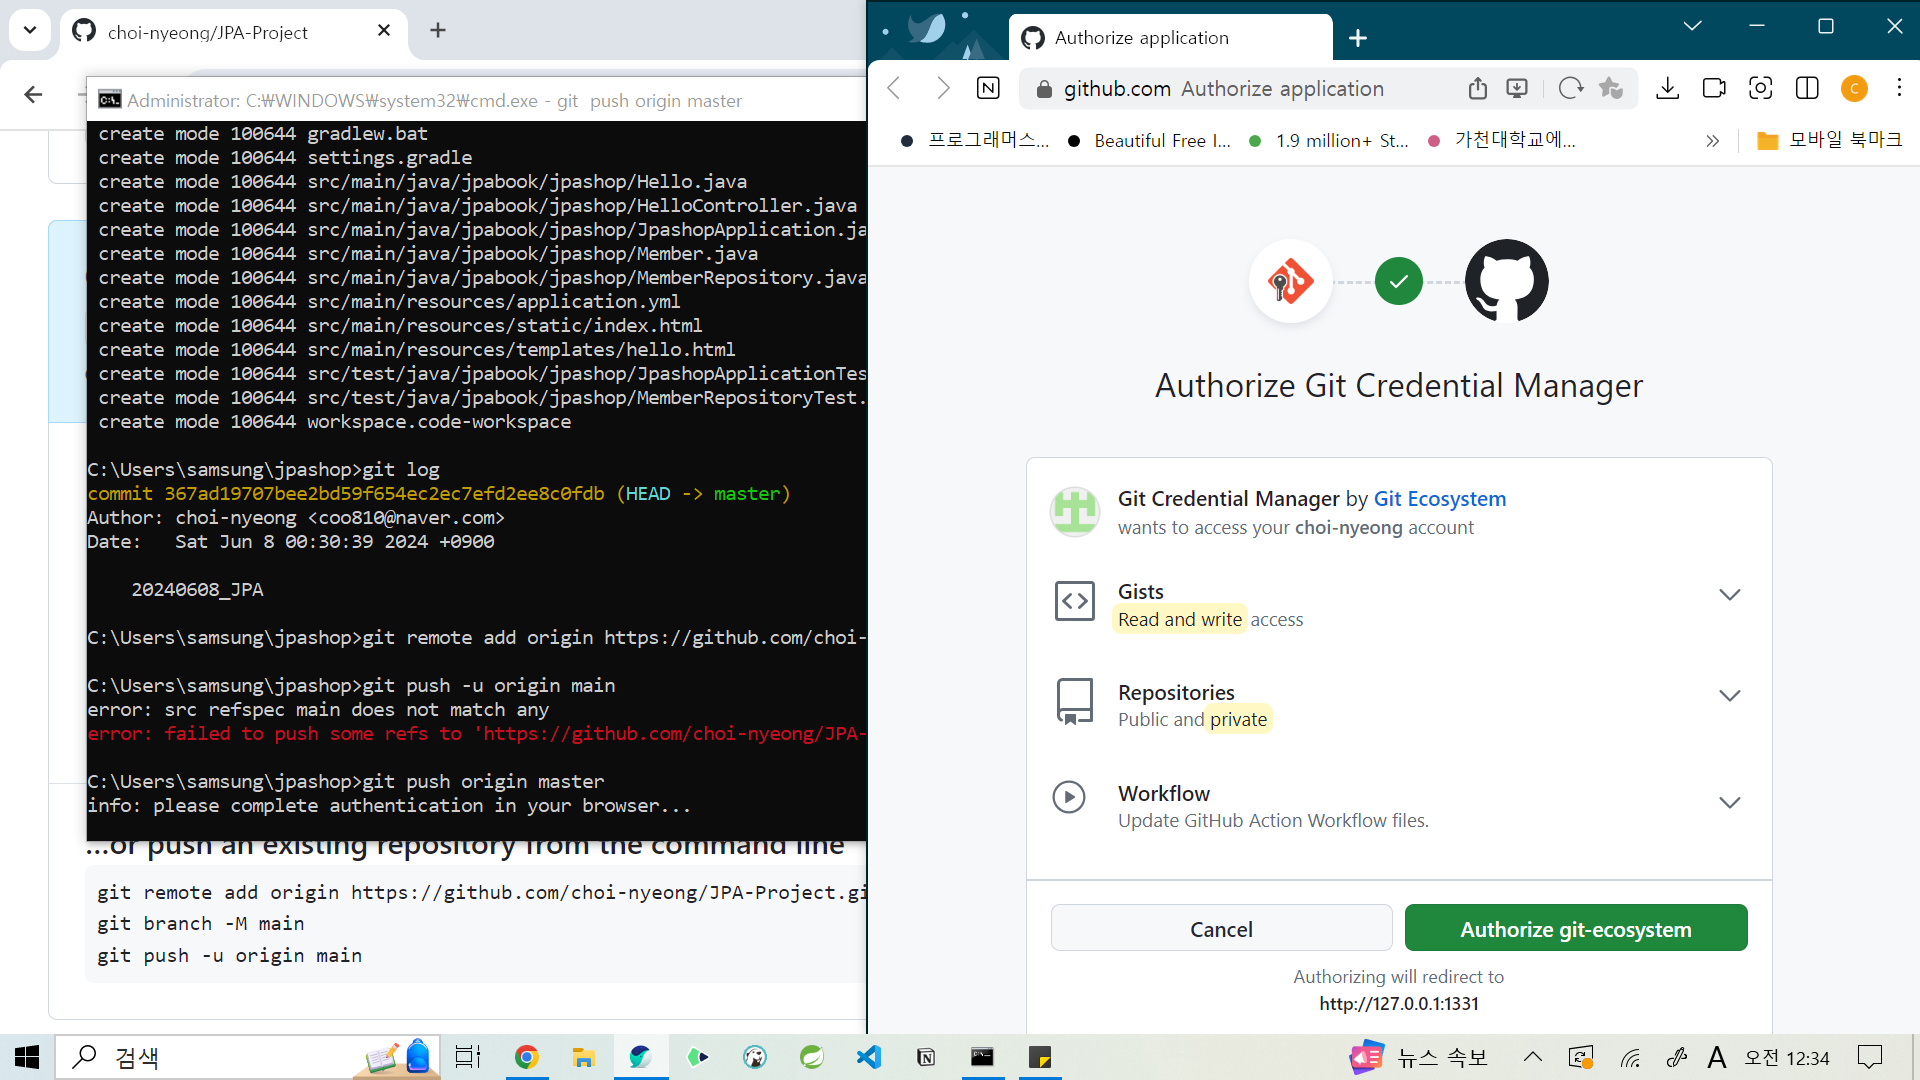Open the Beautiful Free I... bookmark
The height and width of the screenshot is (1080, 1920).
(1149, 141)
